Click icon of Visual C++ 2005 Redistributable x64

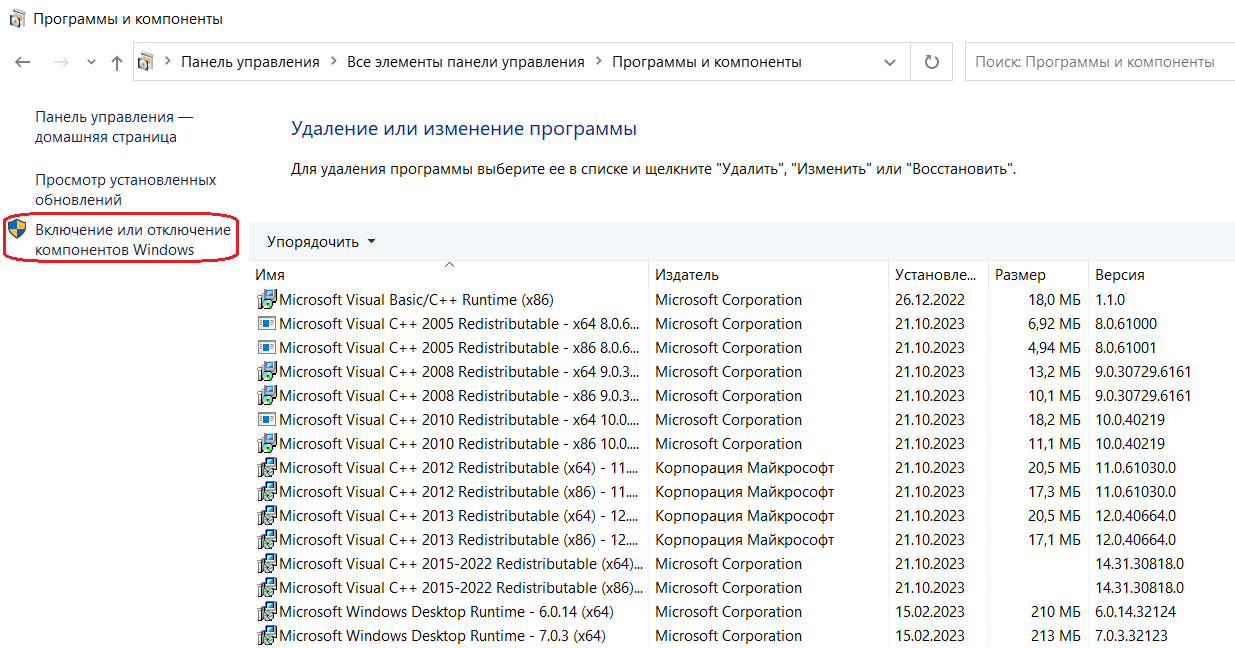coord(267,324)
